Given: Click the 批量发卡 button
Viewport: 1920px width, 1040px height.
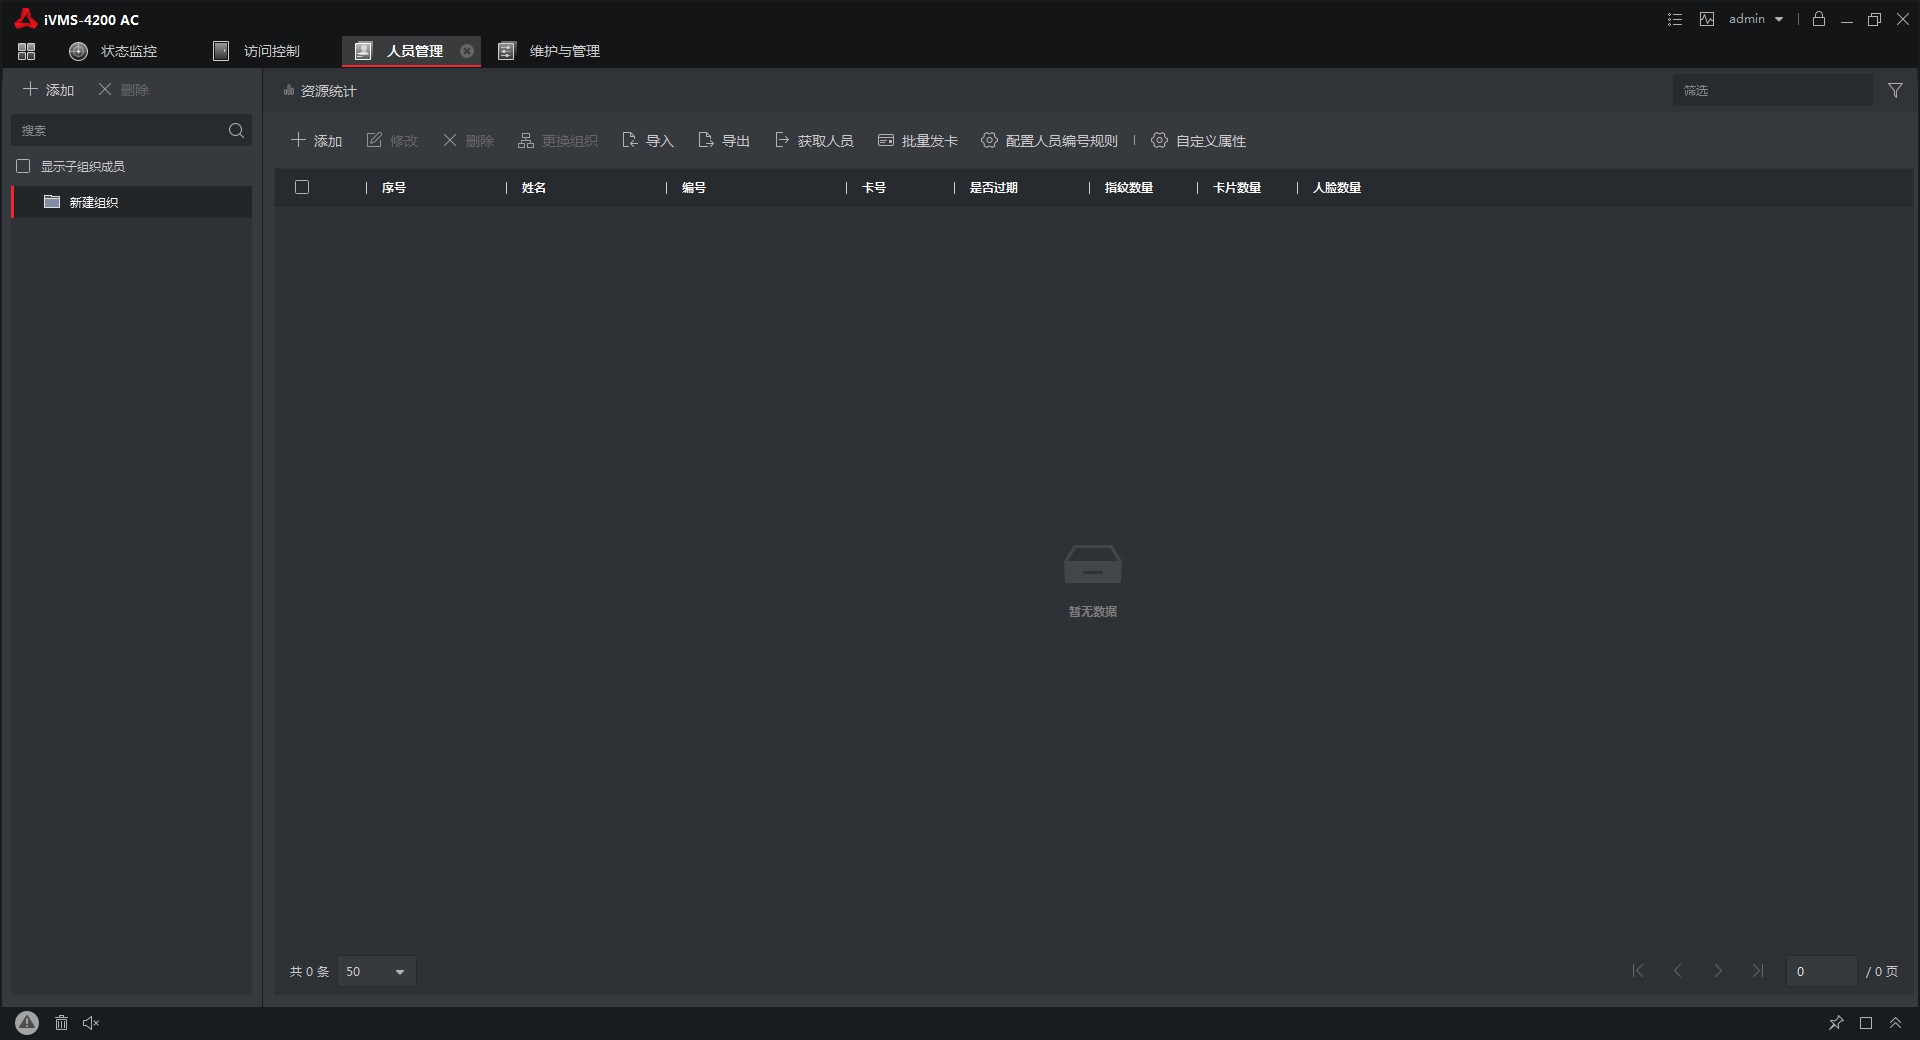Looking at the screenshot, I should [x=918, y=141].
